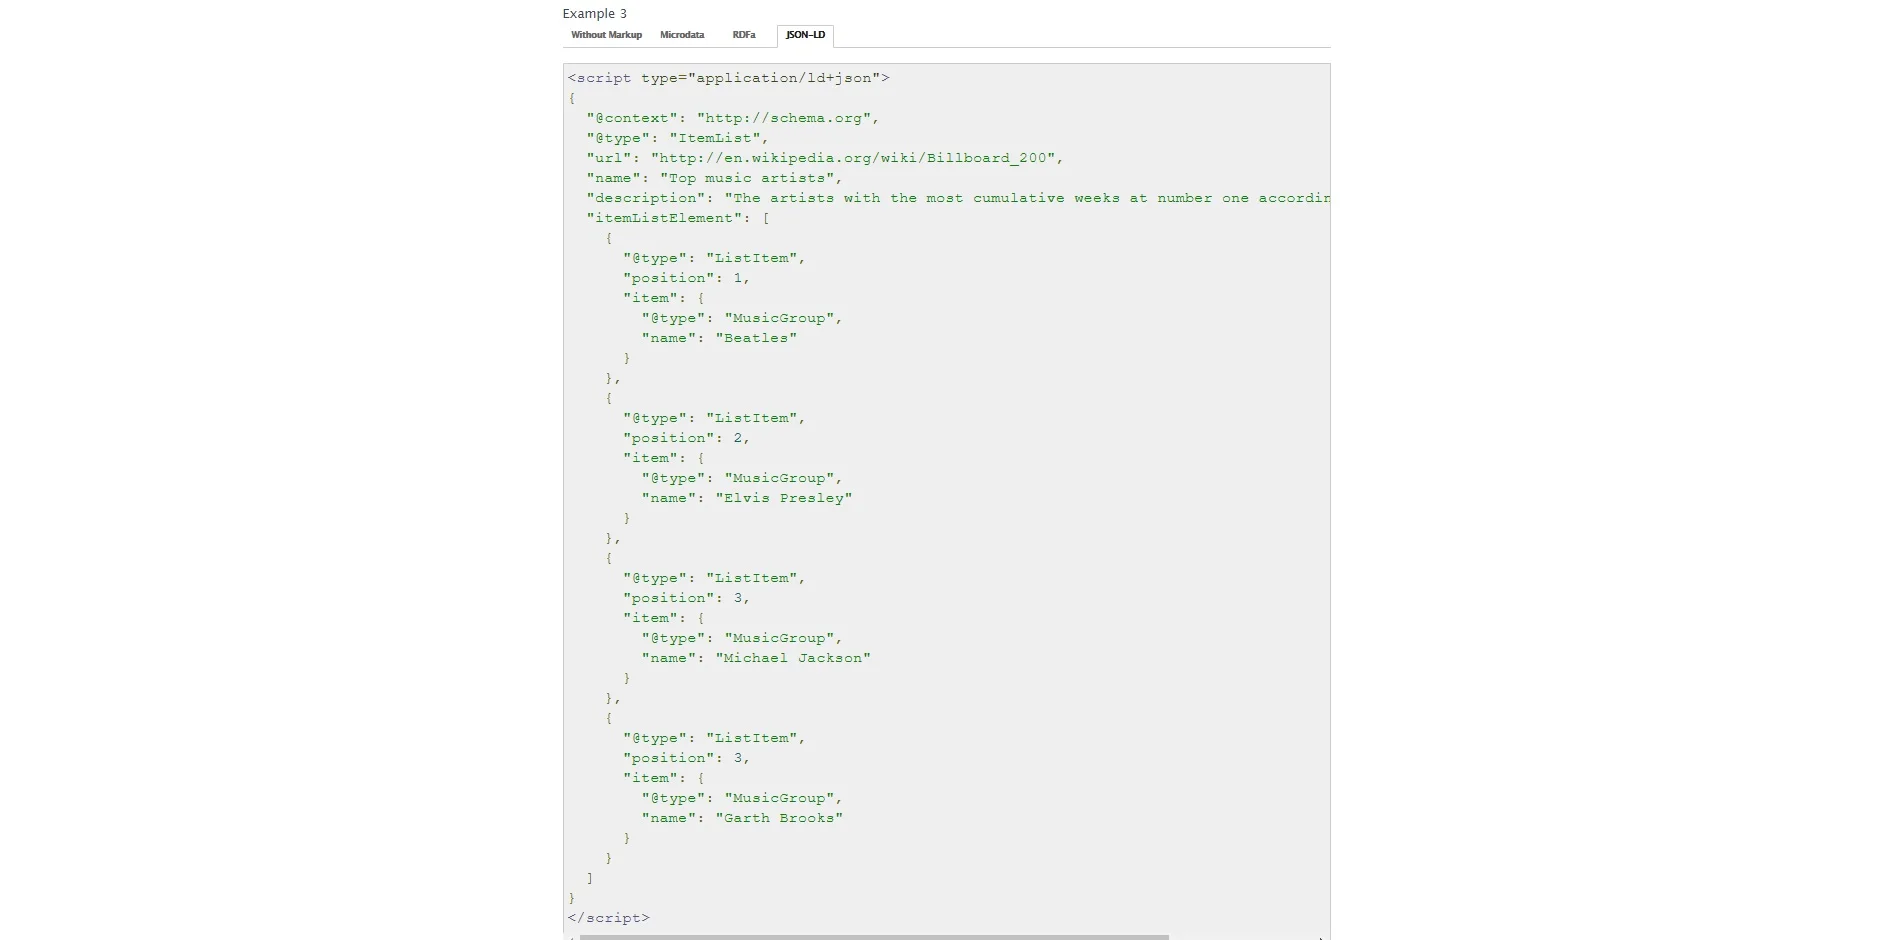The height and width of the screenshot is (940, 1894).
Task: Click the JSON-LD tab
Action: [805, 36]
